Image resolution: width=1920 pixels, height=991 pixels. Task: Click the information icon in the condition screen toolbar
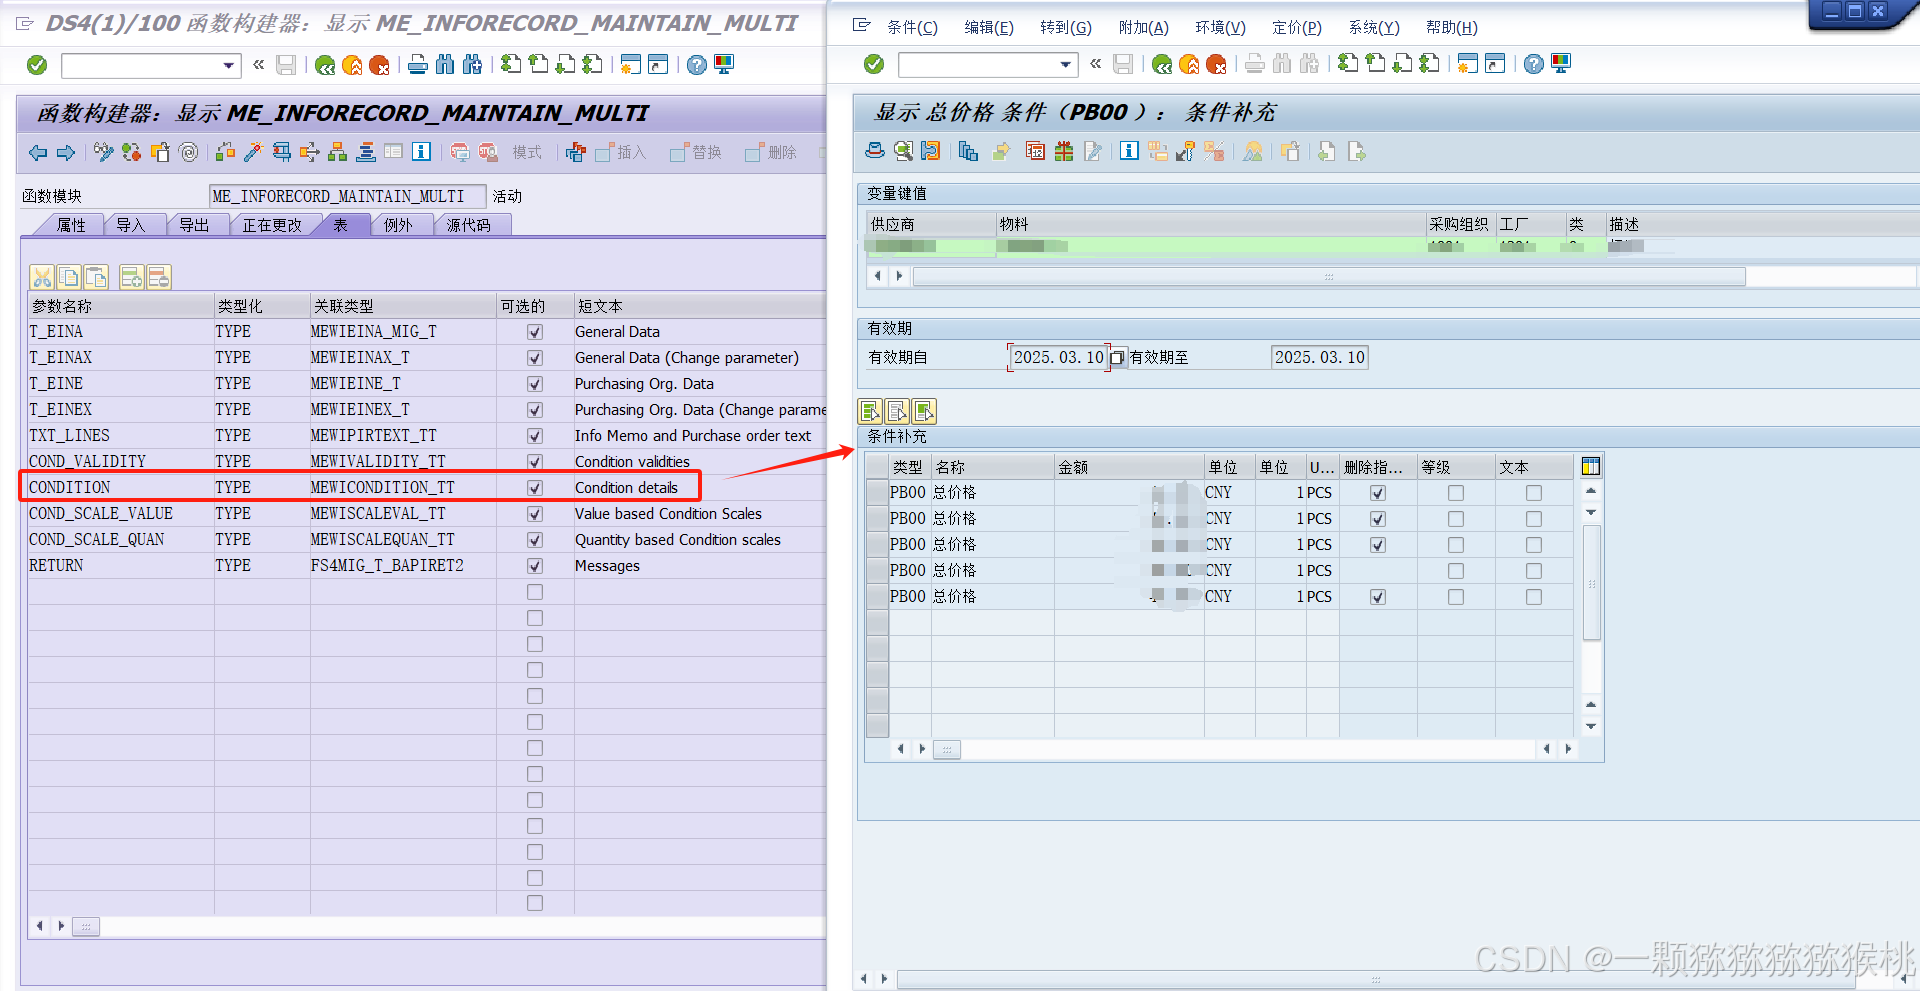pos(1128,152)
